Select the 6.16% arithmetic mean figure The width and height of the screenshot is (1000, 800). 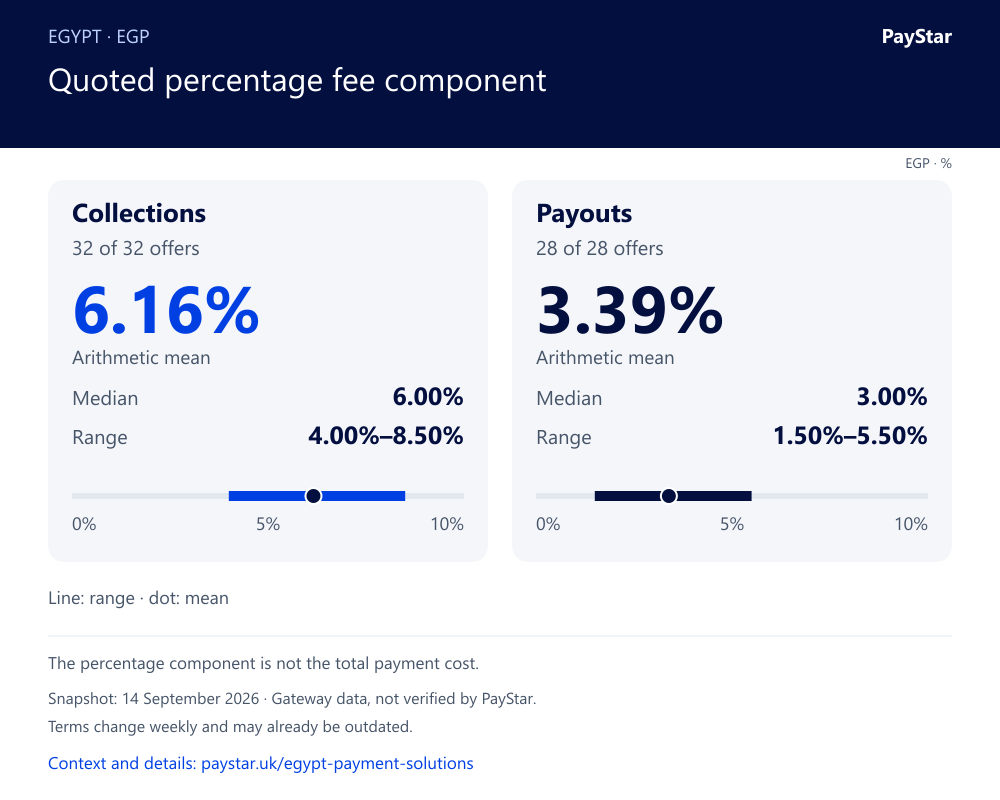coord(166,311)
